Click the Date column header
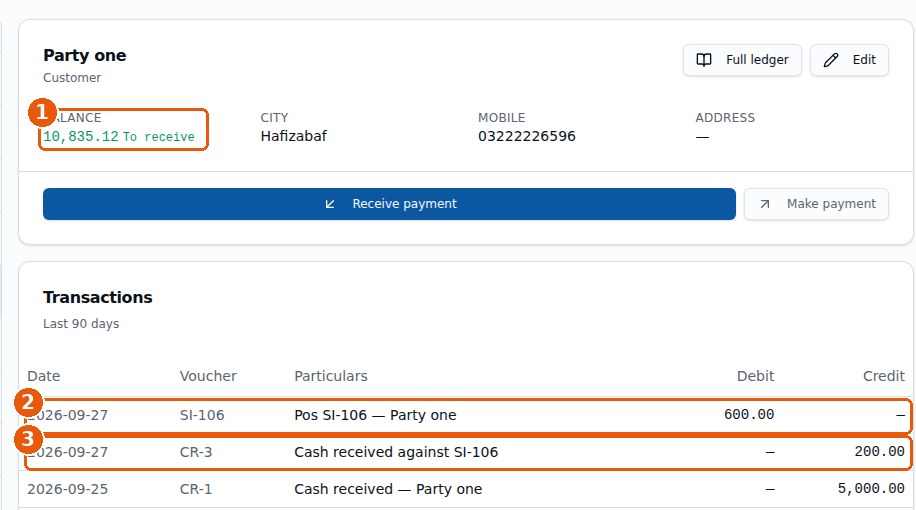 point(44,376)
